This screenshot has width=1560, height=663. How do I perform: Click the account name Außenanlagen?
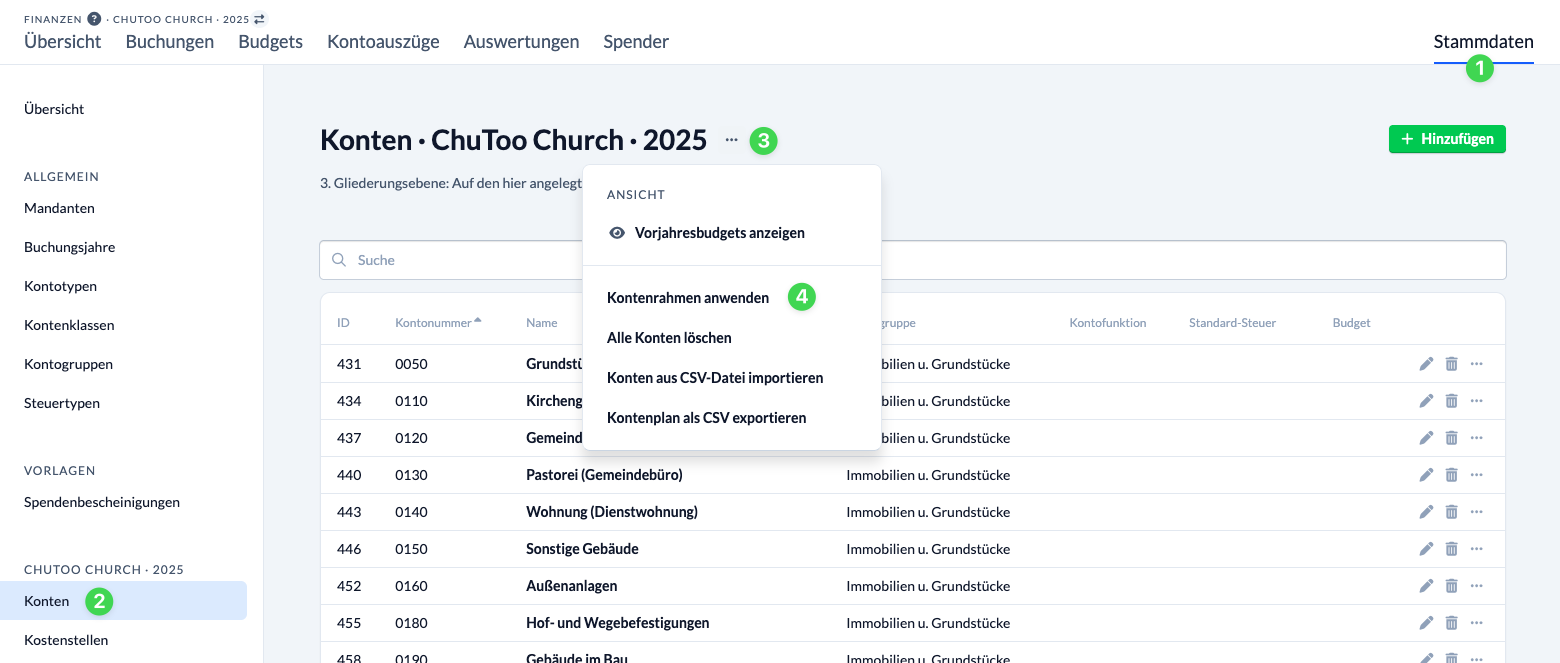(x=572, y=586)
